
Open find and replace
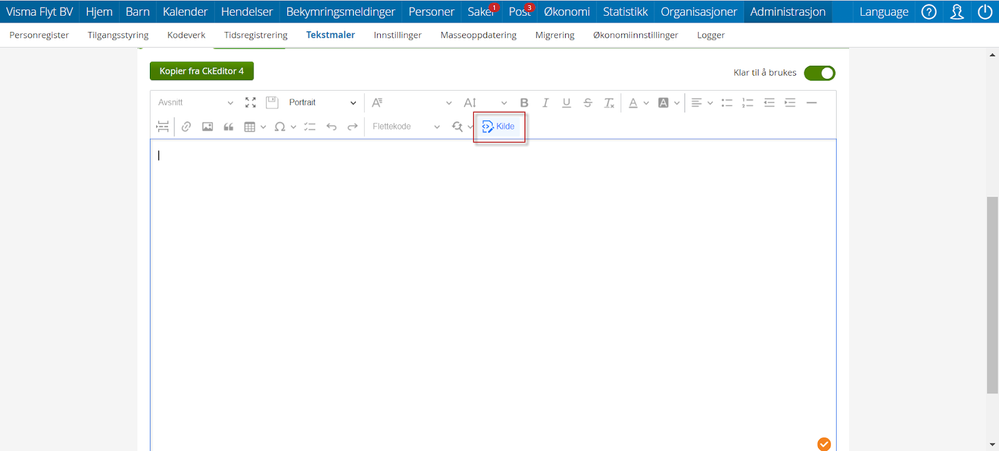457,126
